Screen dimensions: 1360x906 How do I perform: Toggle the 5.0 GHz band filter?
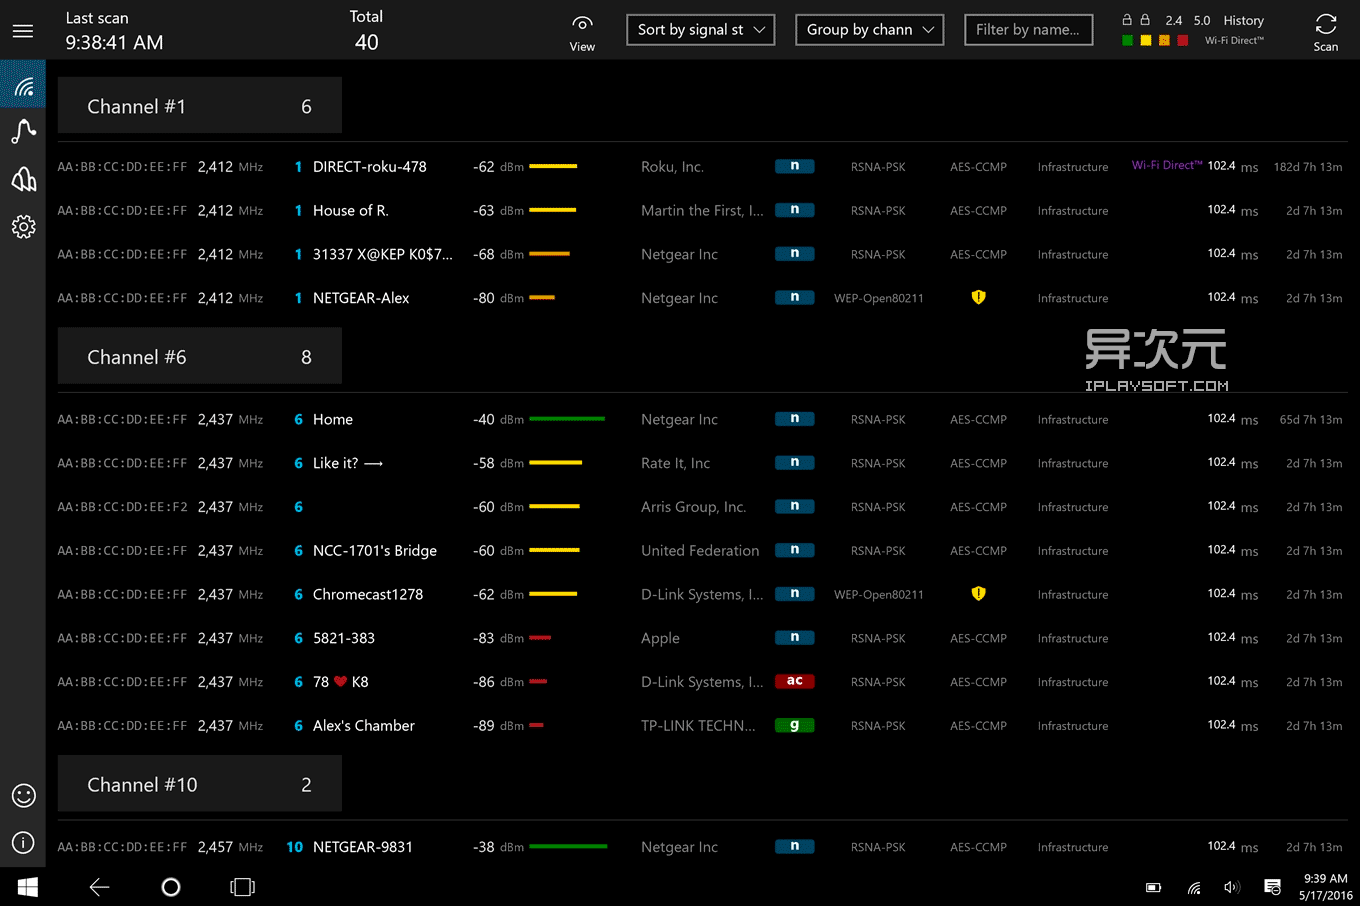click(1202, 20)
